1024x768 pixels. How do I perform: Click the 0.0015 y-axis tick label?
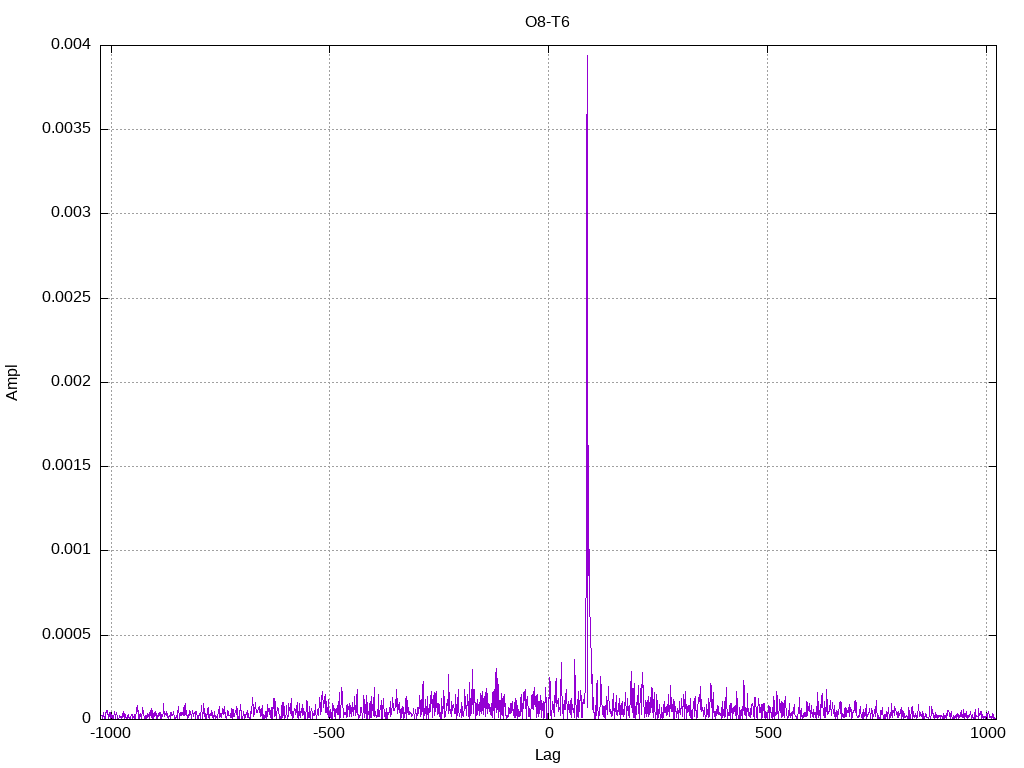tap(66, 466)
